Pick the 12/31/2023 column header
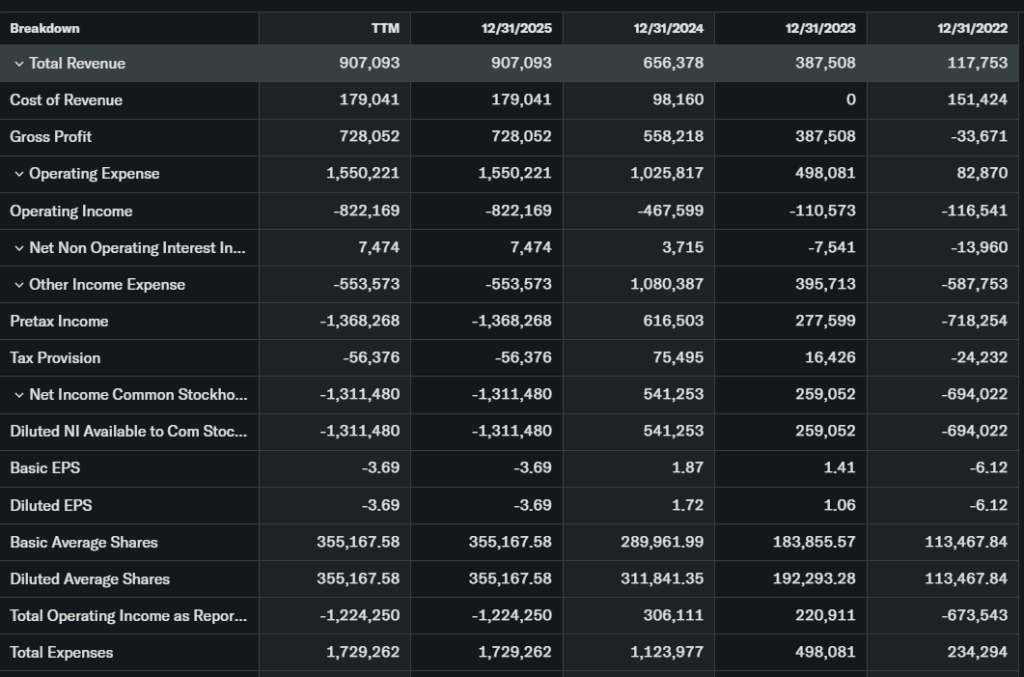Image resolution: width=1024 pixels, height=677 pixels. [x=820, y=28]
